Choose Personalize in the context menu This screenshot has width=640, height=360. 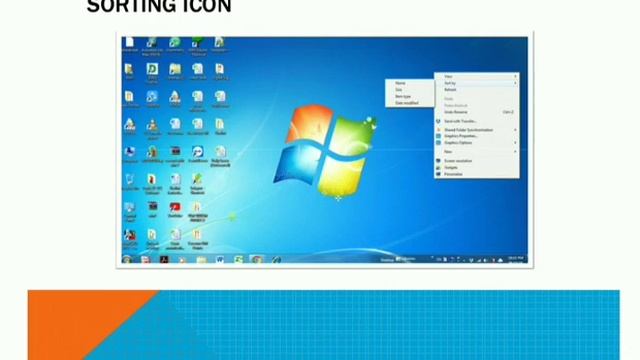click(x=477, y=174)
